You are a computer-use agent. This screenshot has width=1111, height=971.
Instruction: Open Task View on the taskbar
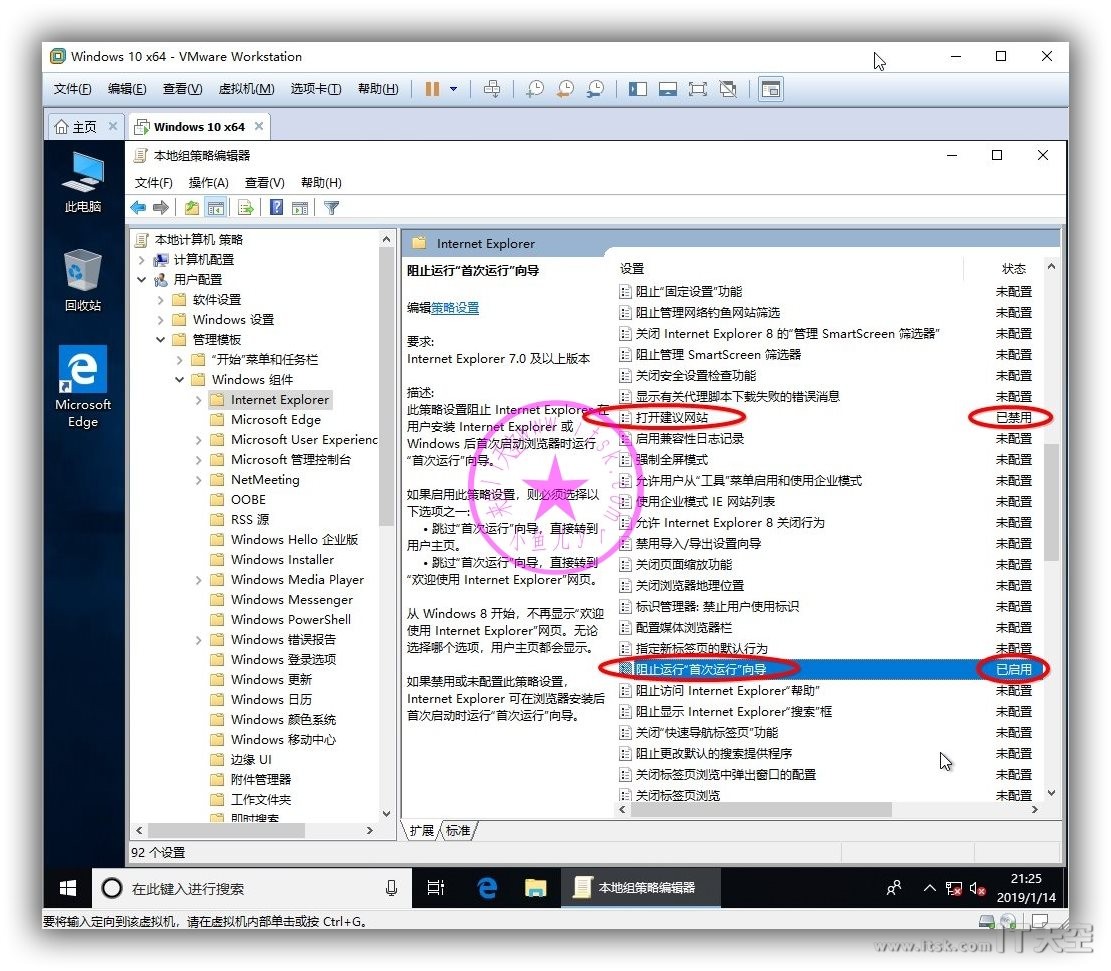(x=436, y=888)
